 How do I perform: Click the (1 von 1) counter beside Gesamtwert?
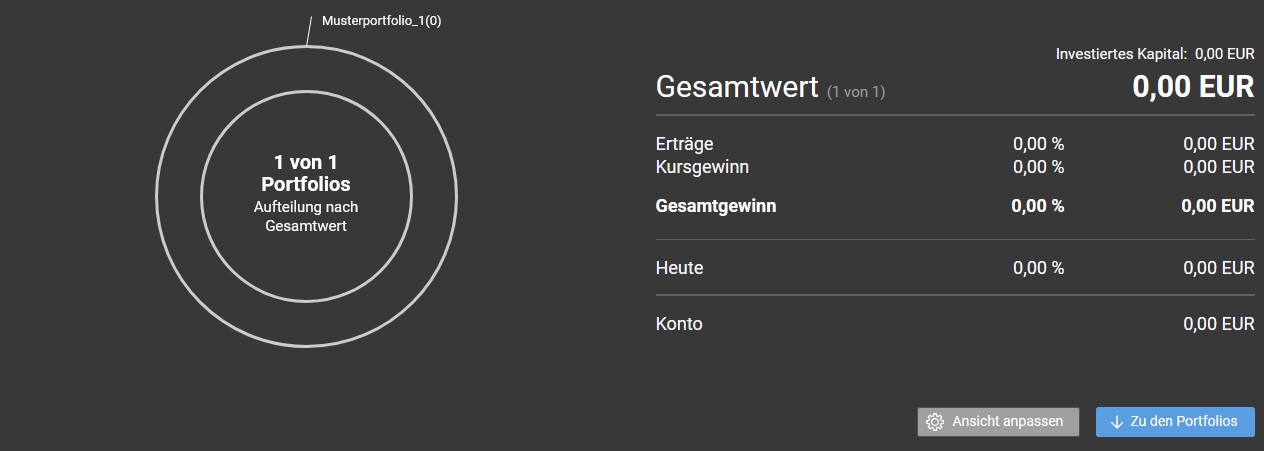pyautogui.click(x=856, y=92)
